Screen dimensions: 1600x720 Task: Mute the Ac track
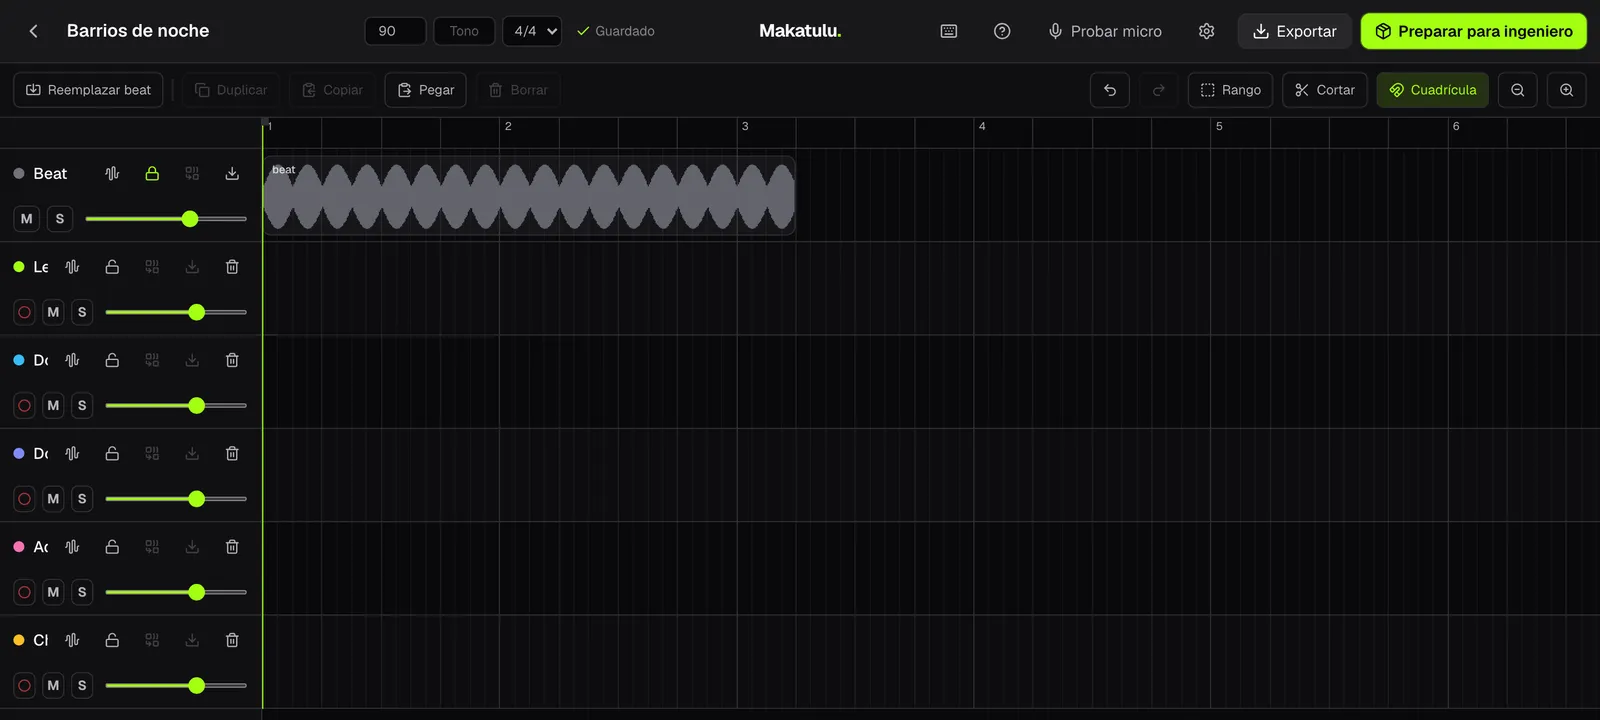point(53,592)
